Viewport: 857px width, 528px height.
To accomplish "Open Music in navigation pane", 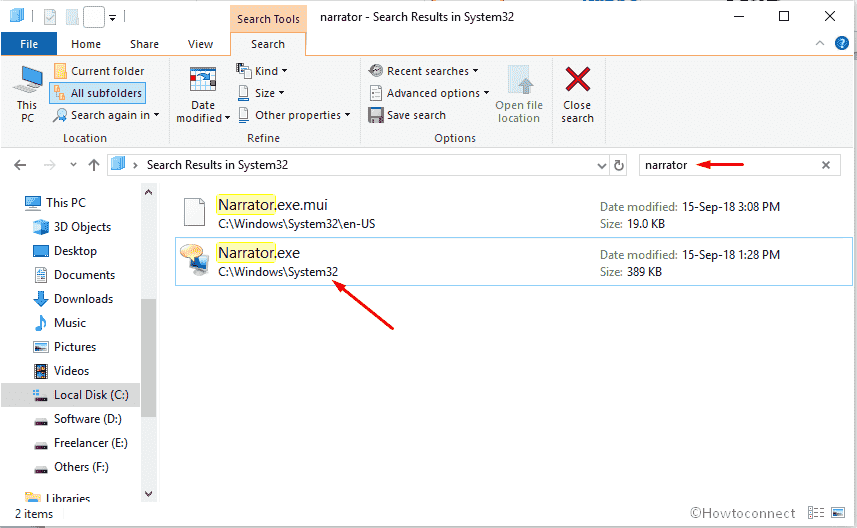I will pyautogui.click(x=60, y=323).
